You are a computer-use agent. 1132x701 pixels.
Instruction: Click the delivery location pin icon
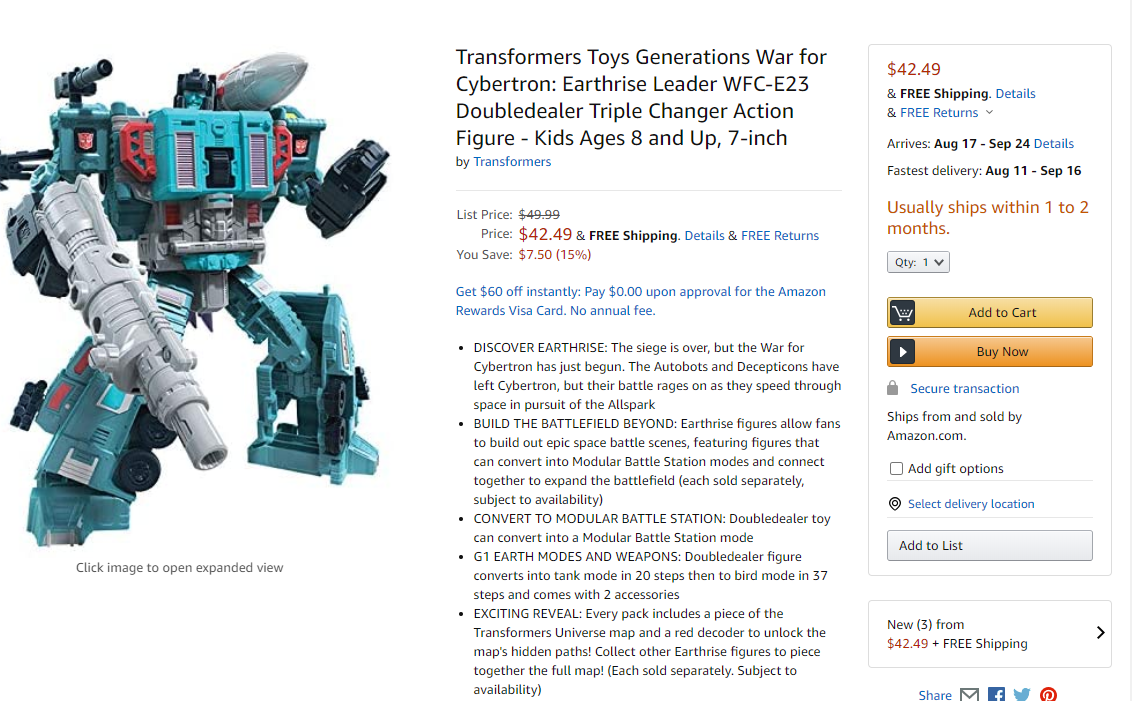[x=895, y=504]
